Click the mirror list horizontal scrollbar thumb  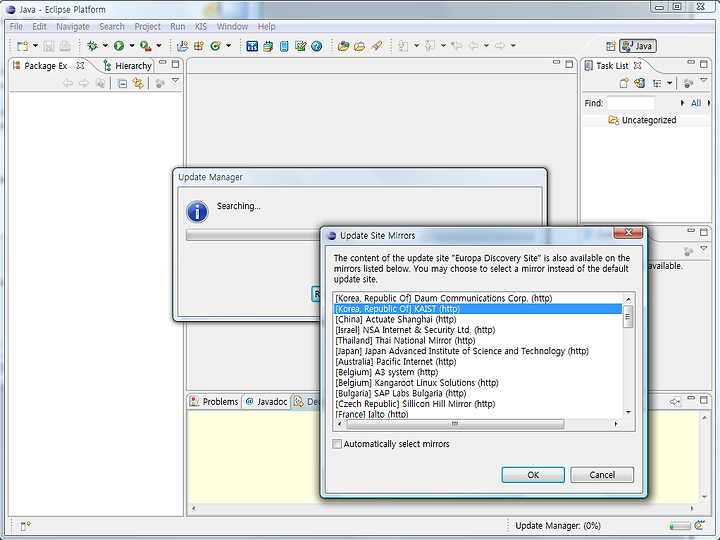tap(455, 424)
